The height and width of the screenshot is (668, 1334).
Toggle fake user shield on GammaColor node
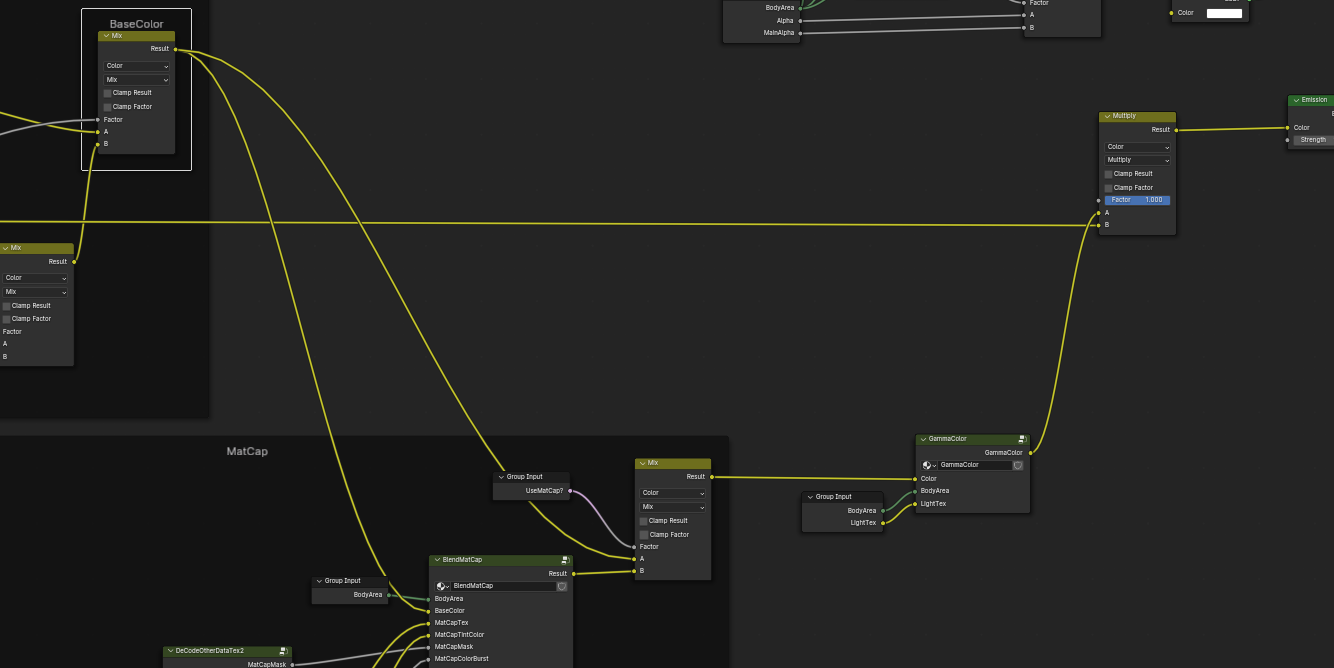[x=1018, y=465]
